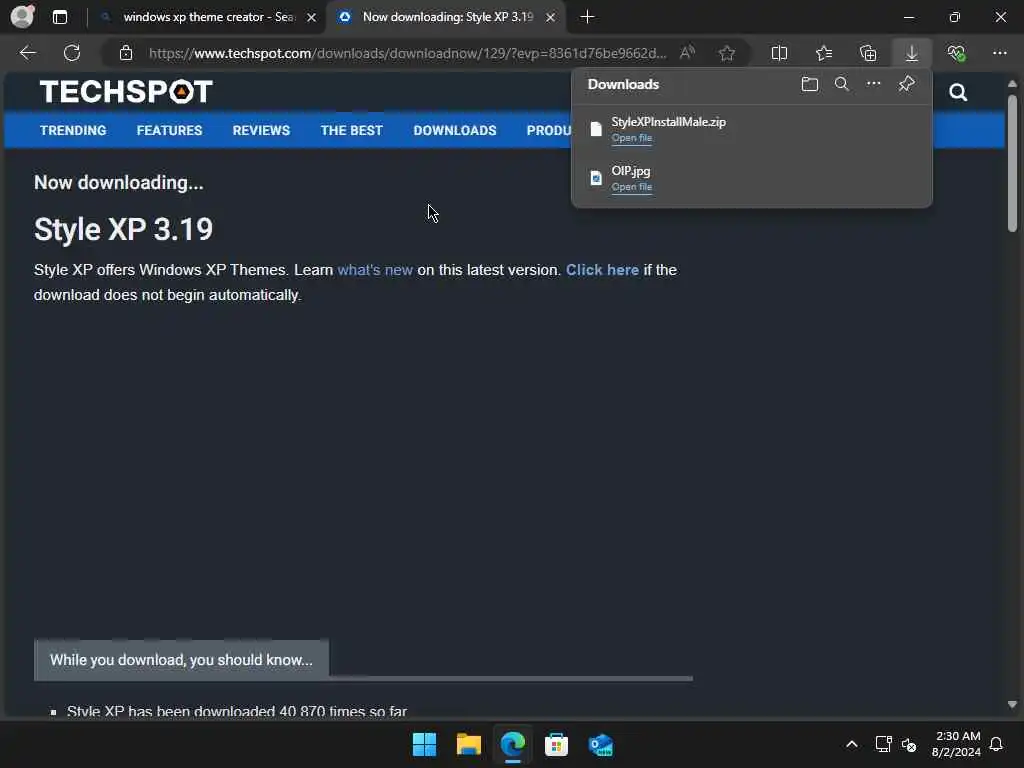Open THE BEST in TechSpot navigation

pyautogui.click(x=351, y=130)
